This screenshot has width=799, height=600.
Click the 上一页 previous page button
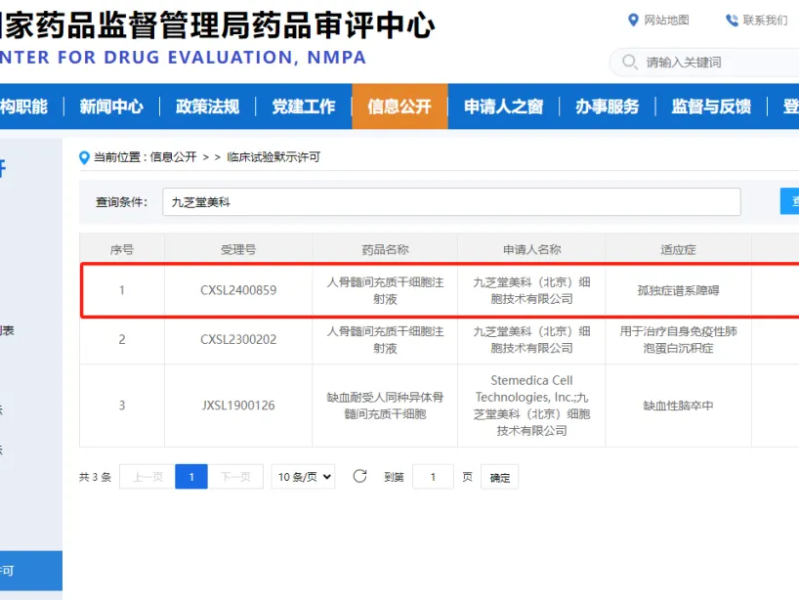[x=148, y=477]
